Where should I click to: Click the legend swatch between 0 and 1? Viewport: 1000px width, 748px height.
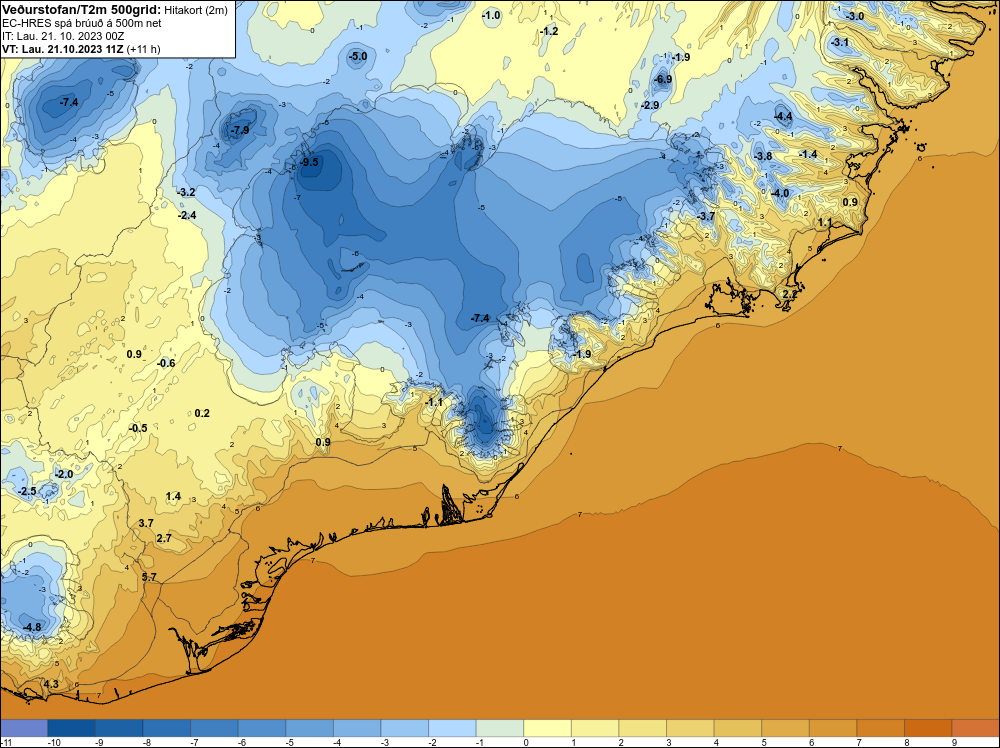pos(547,728)
